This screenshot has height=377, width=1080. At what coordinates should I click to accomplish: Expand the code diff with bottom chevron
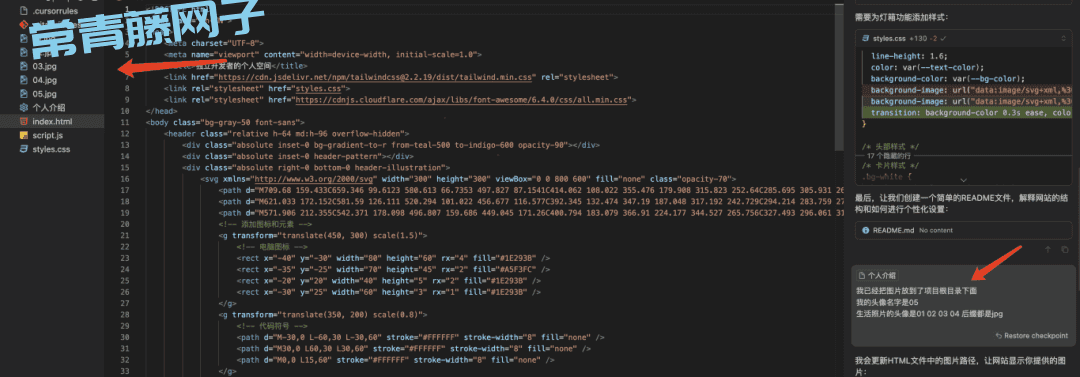tap(963, 179)
